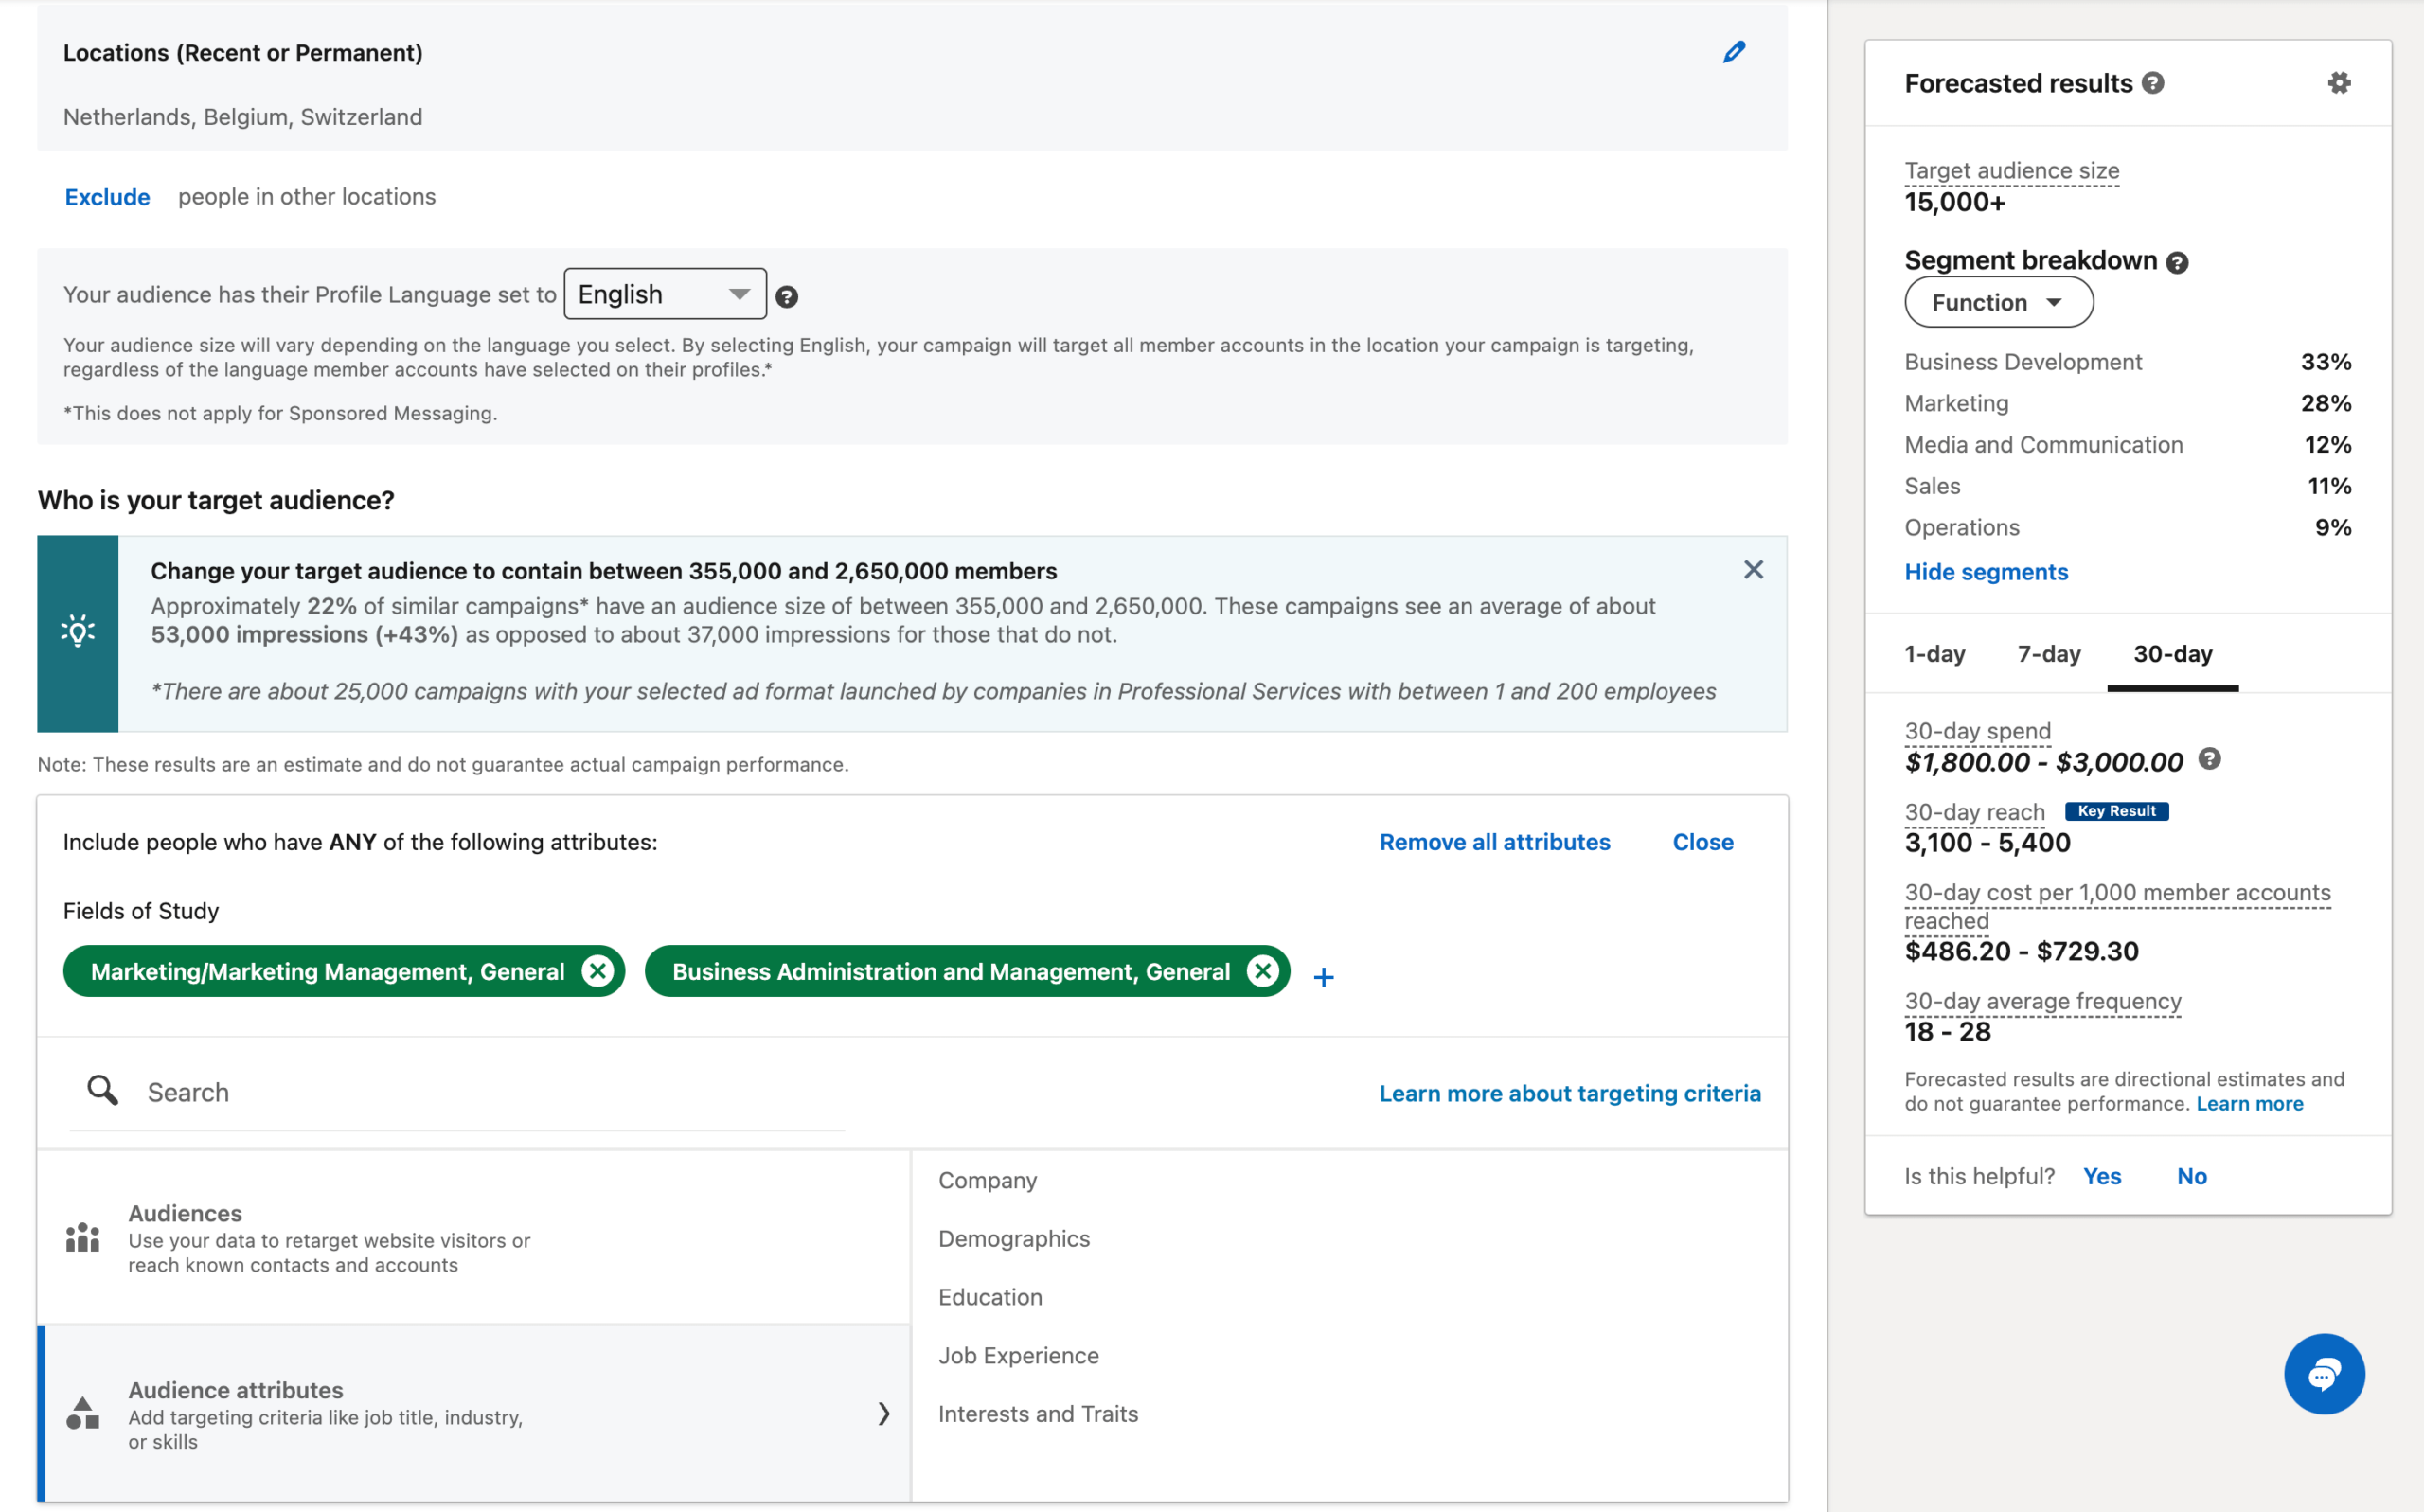Open Learn more about targeting criteria
Screen dimensions: 2424x1512
coord(1570,1093)
